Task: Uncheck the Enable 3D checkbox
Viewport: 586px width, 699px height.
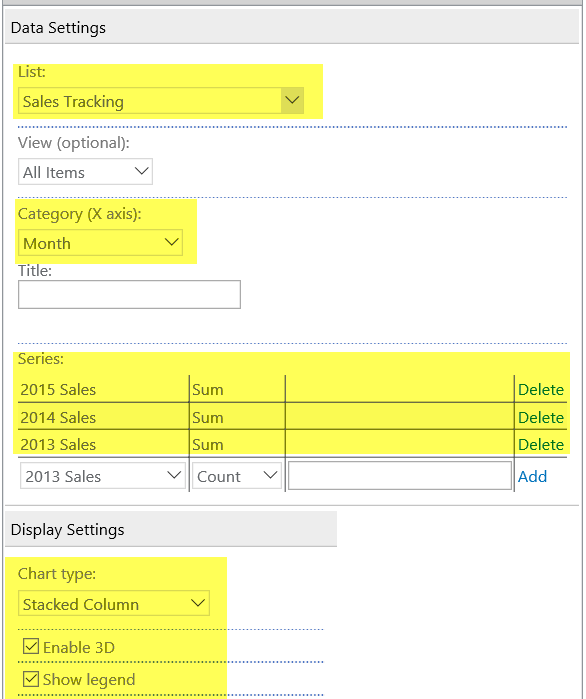Action: pyautogui.click(x=31, y=646)
